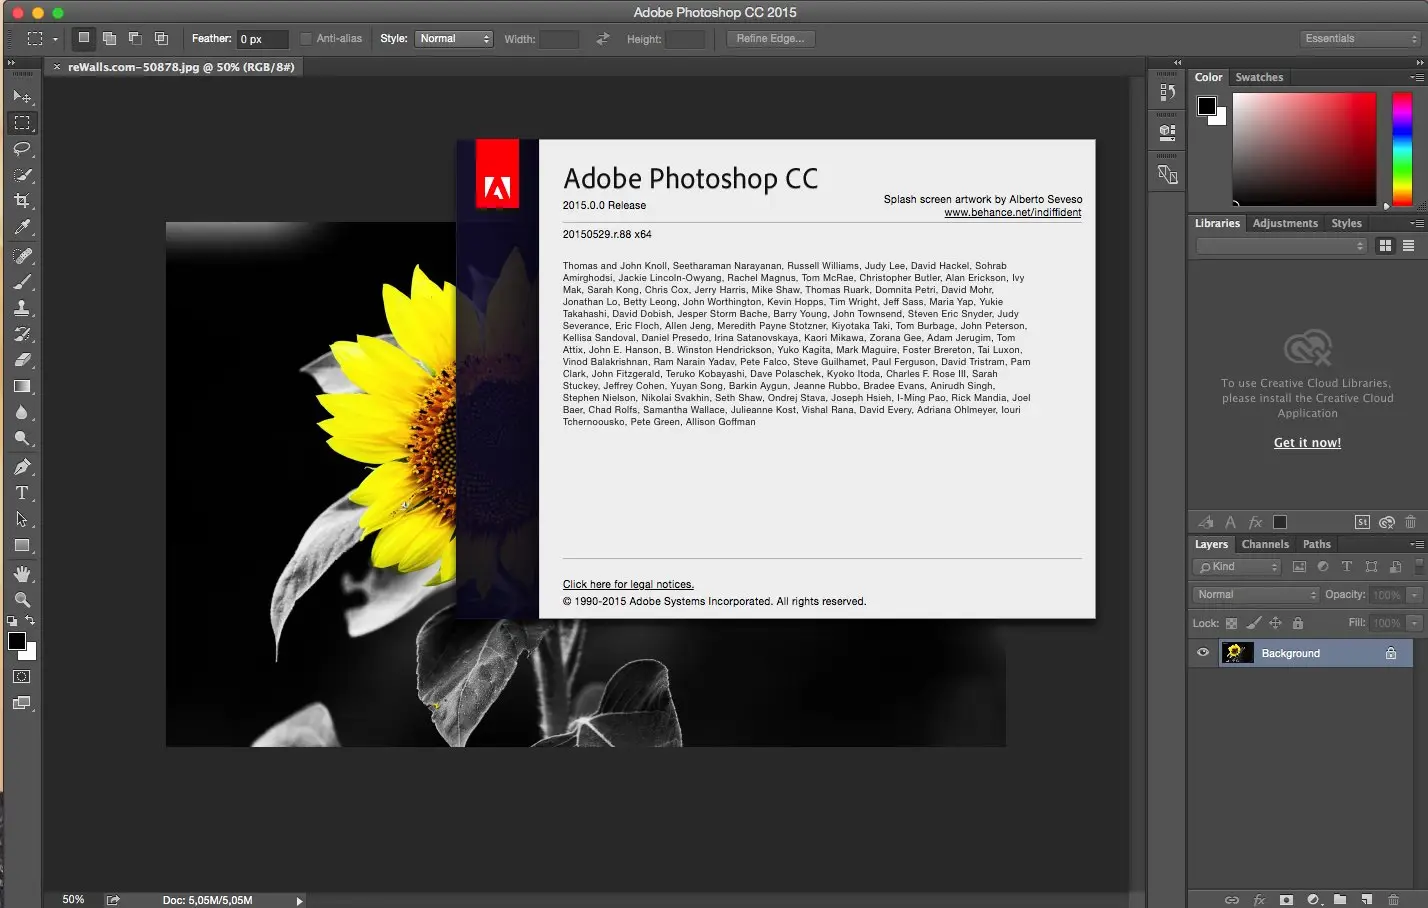1428x908 pixels.
Task: Switch to the Paths tab
Action: [x=1317, y=544]
